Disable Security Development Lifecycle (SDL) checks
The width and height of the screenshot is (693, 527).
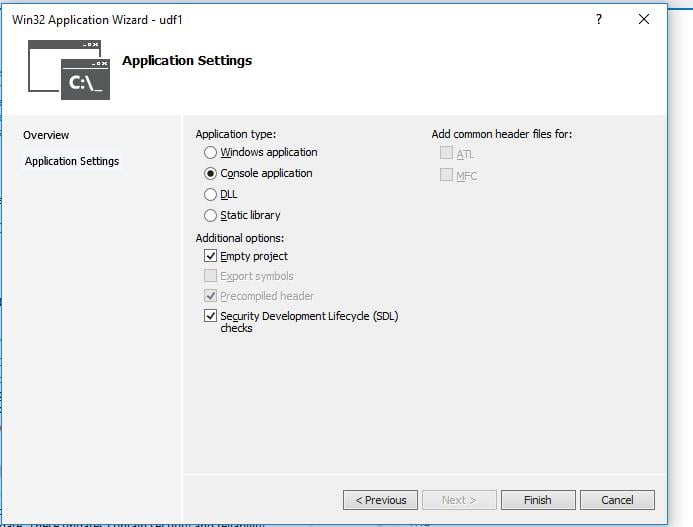pos(210,316)
